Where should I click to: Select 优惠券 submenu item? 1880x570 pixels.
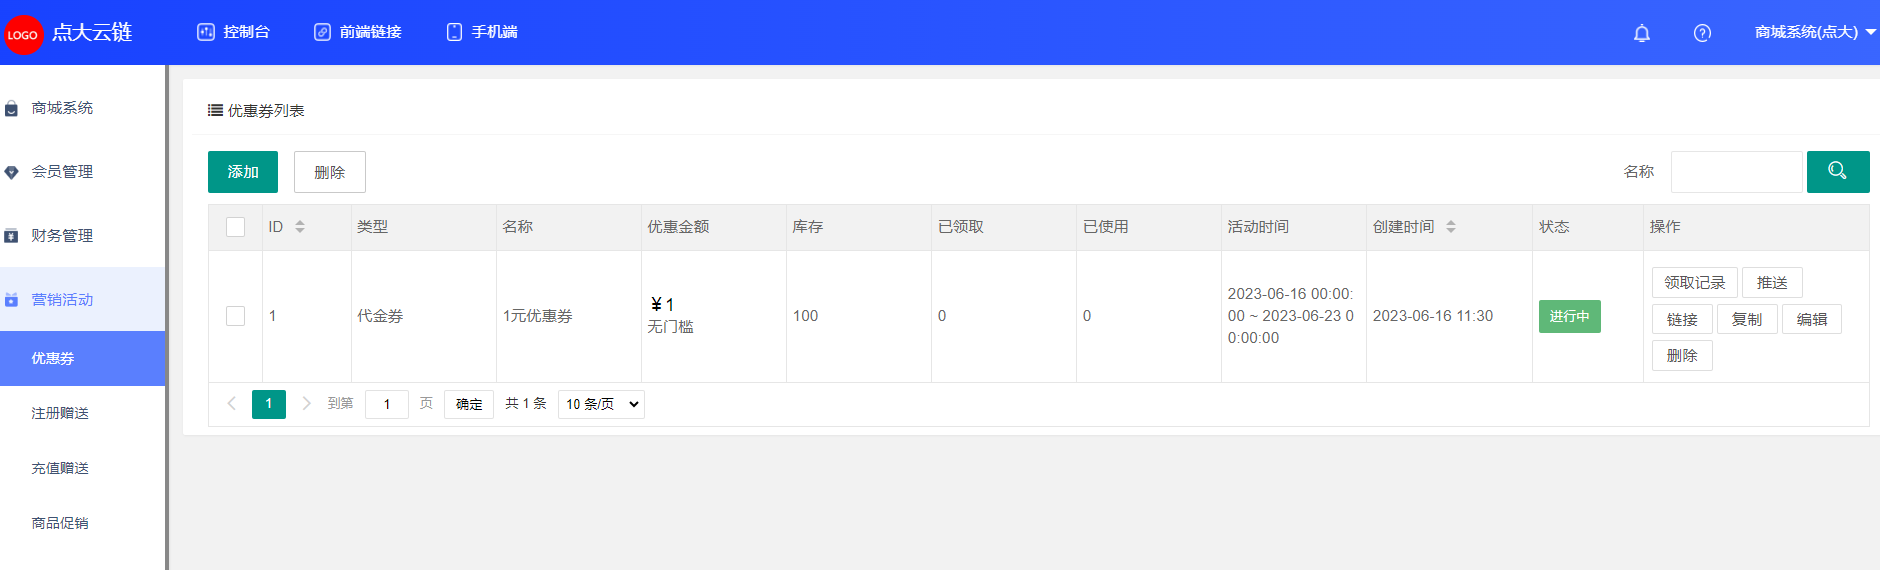[82, 358]
